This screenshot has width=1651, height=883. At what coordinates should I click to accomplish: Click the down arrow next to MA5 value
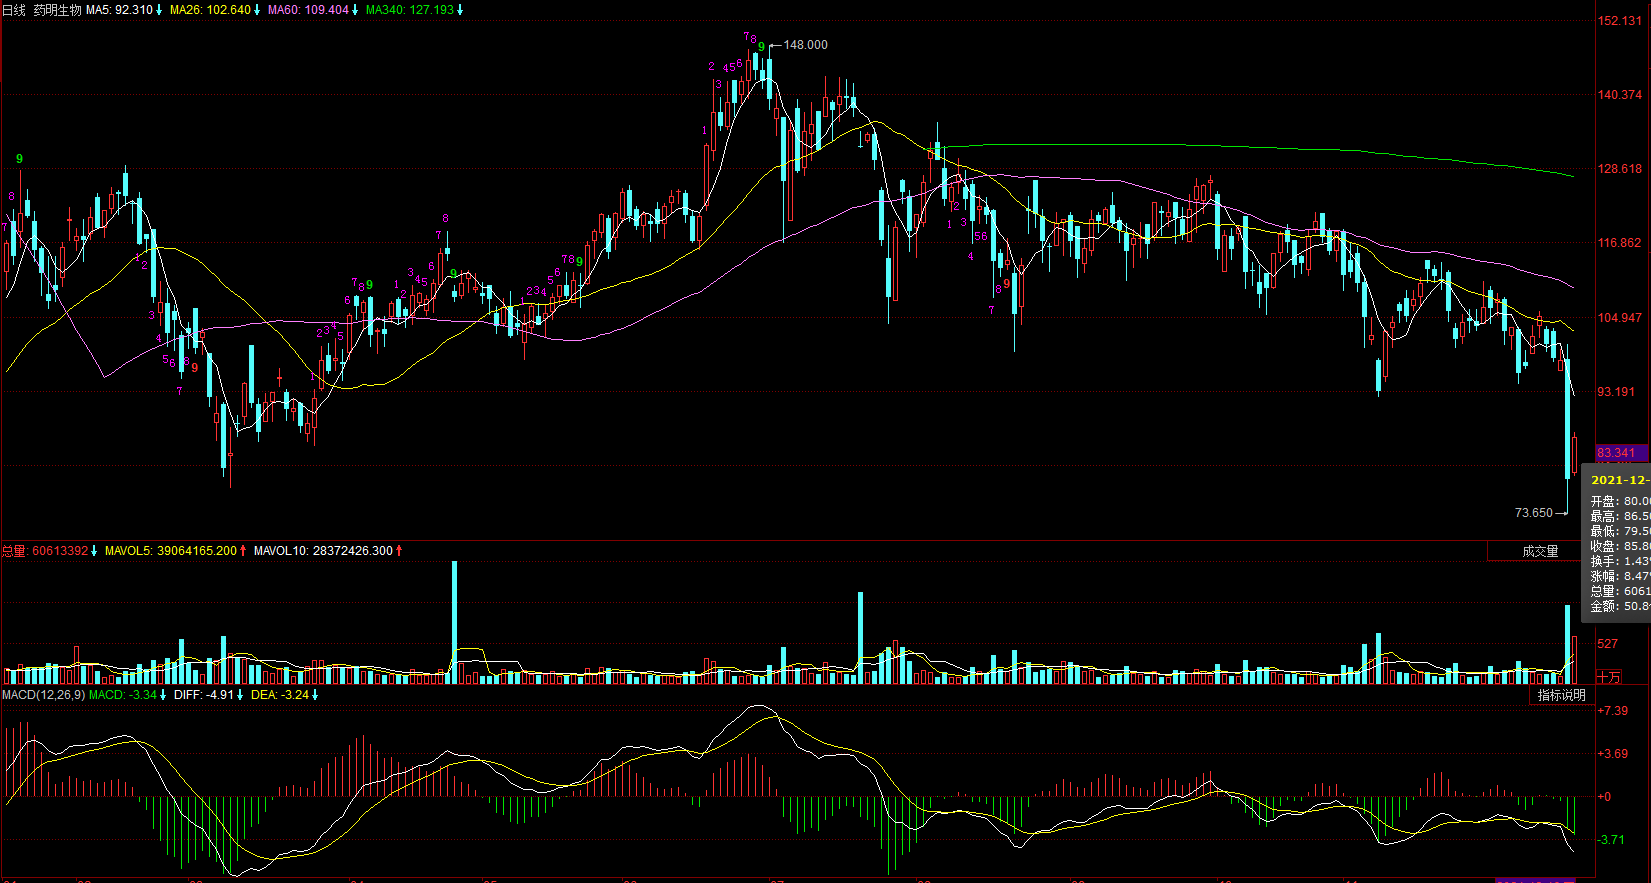159,10
